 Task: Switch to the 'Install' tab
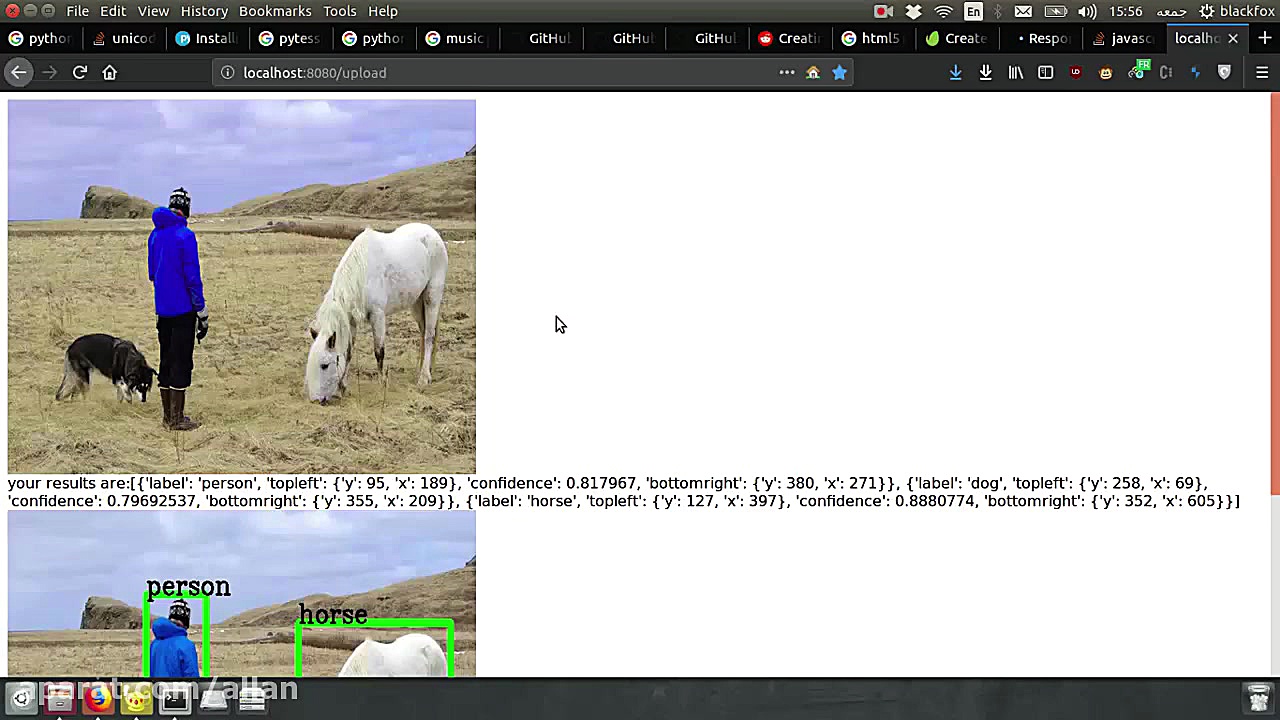pyautogui.click(x=207, y=38)
